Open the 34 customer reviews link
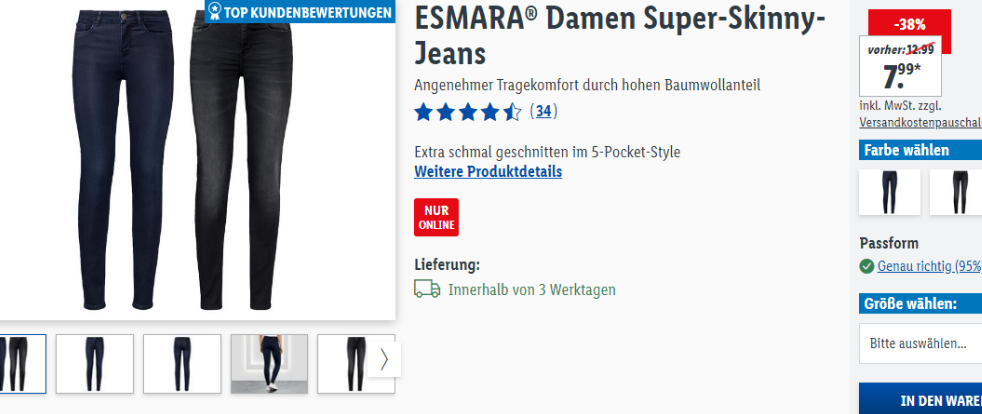The image size is (982, 414). tap(544, 111)
